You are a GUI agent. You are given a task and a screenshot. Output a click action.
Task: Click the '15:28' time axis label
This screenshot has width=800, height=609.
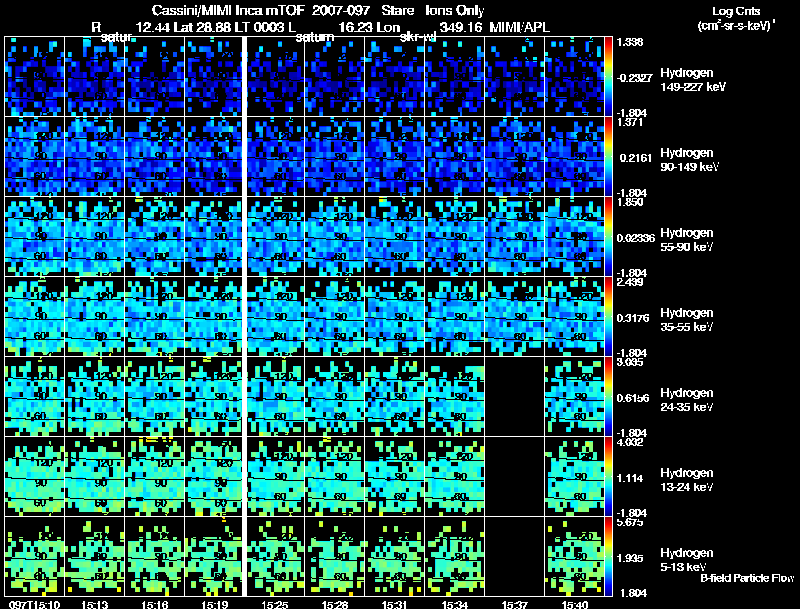pos(335,604)
